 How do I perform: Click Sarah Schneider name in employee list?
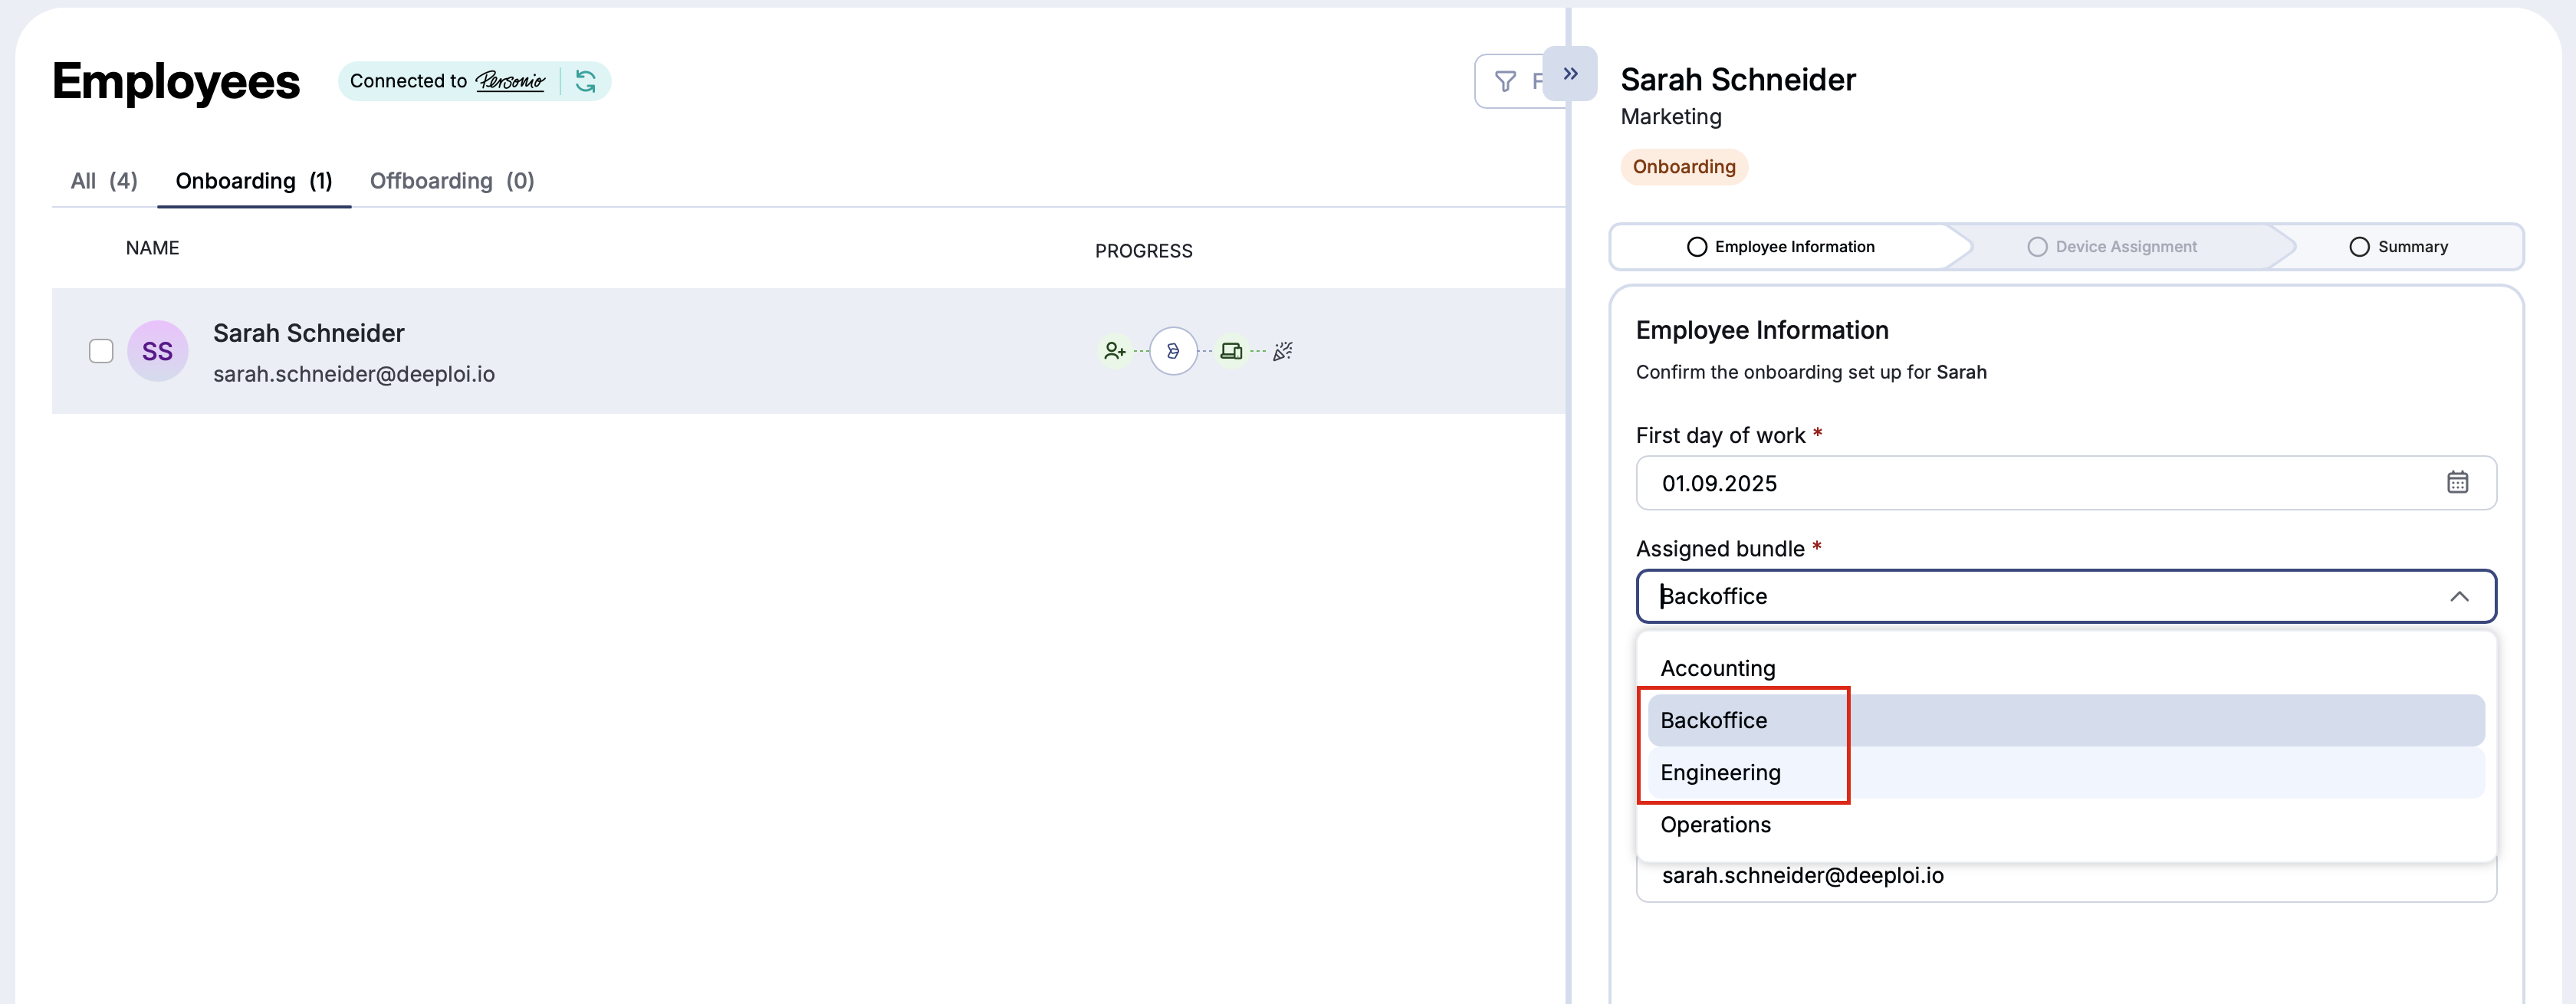[309, 333]
